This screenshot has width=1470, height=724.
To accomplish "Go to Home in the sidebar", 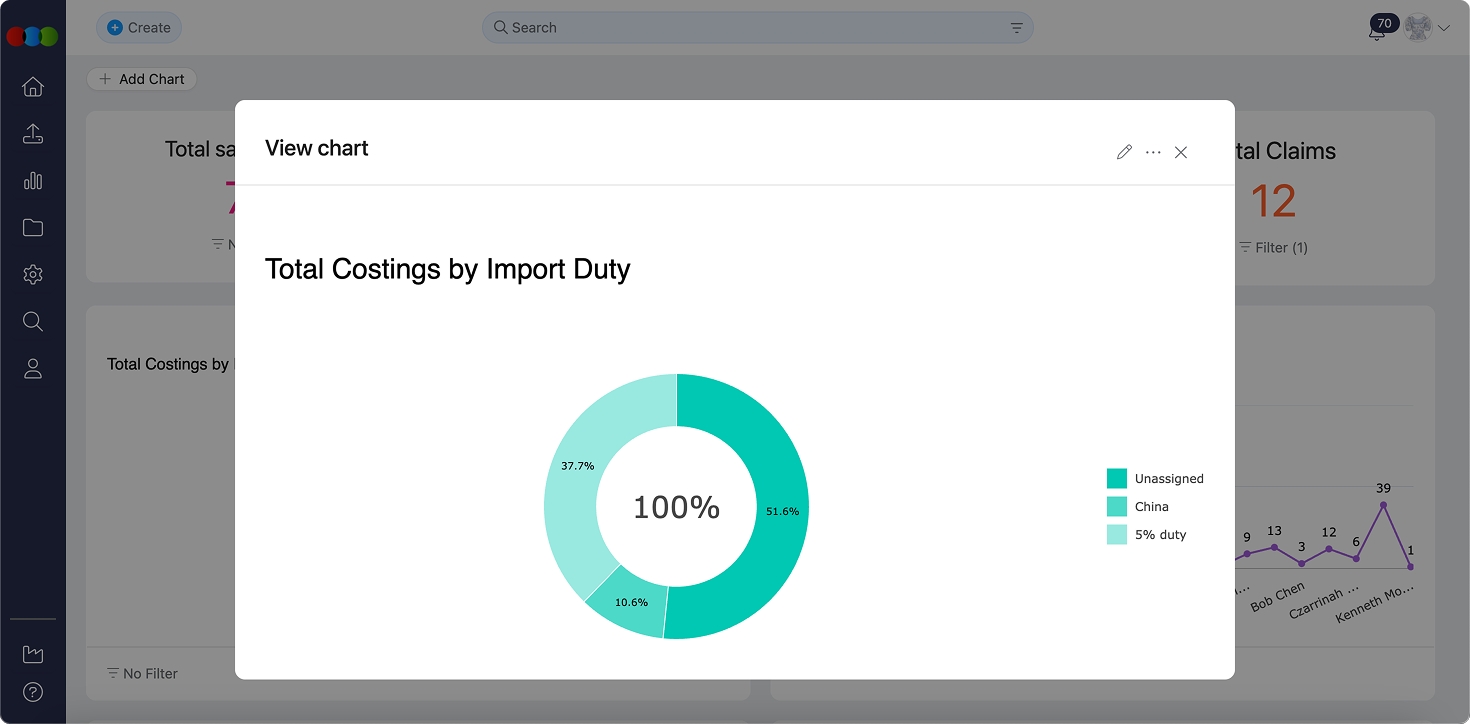I will (x=33, y=87).
